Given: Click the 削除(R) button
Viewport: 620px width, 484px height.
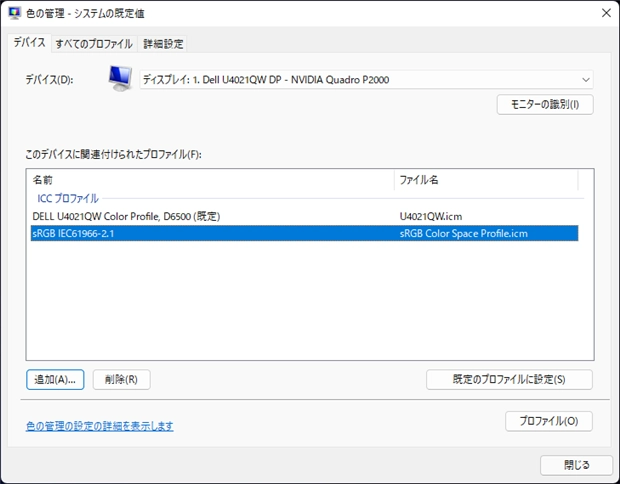Looking at the screenshot, I should (121, 380).
